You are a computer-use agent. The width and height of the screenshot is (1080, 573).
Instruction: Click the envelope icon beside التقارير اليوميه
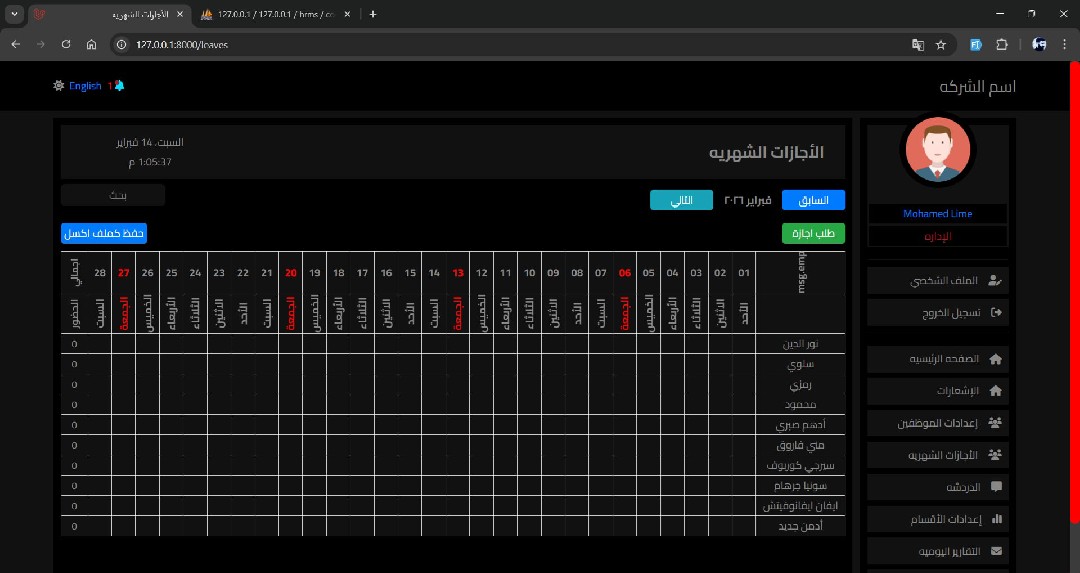996,551
